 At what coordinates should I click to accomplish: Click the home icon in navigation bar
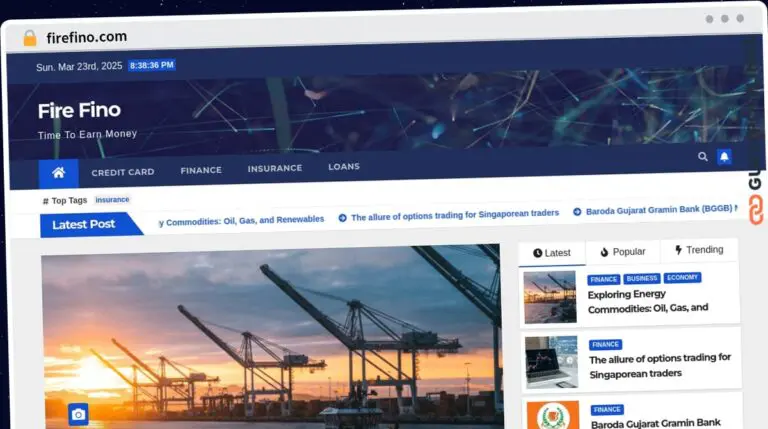point(58,173)
